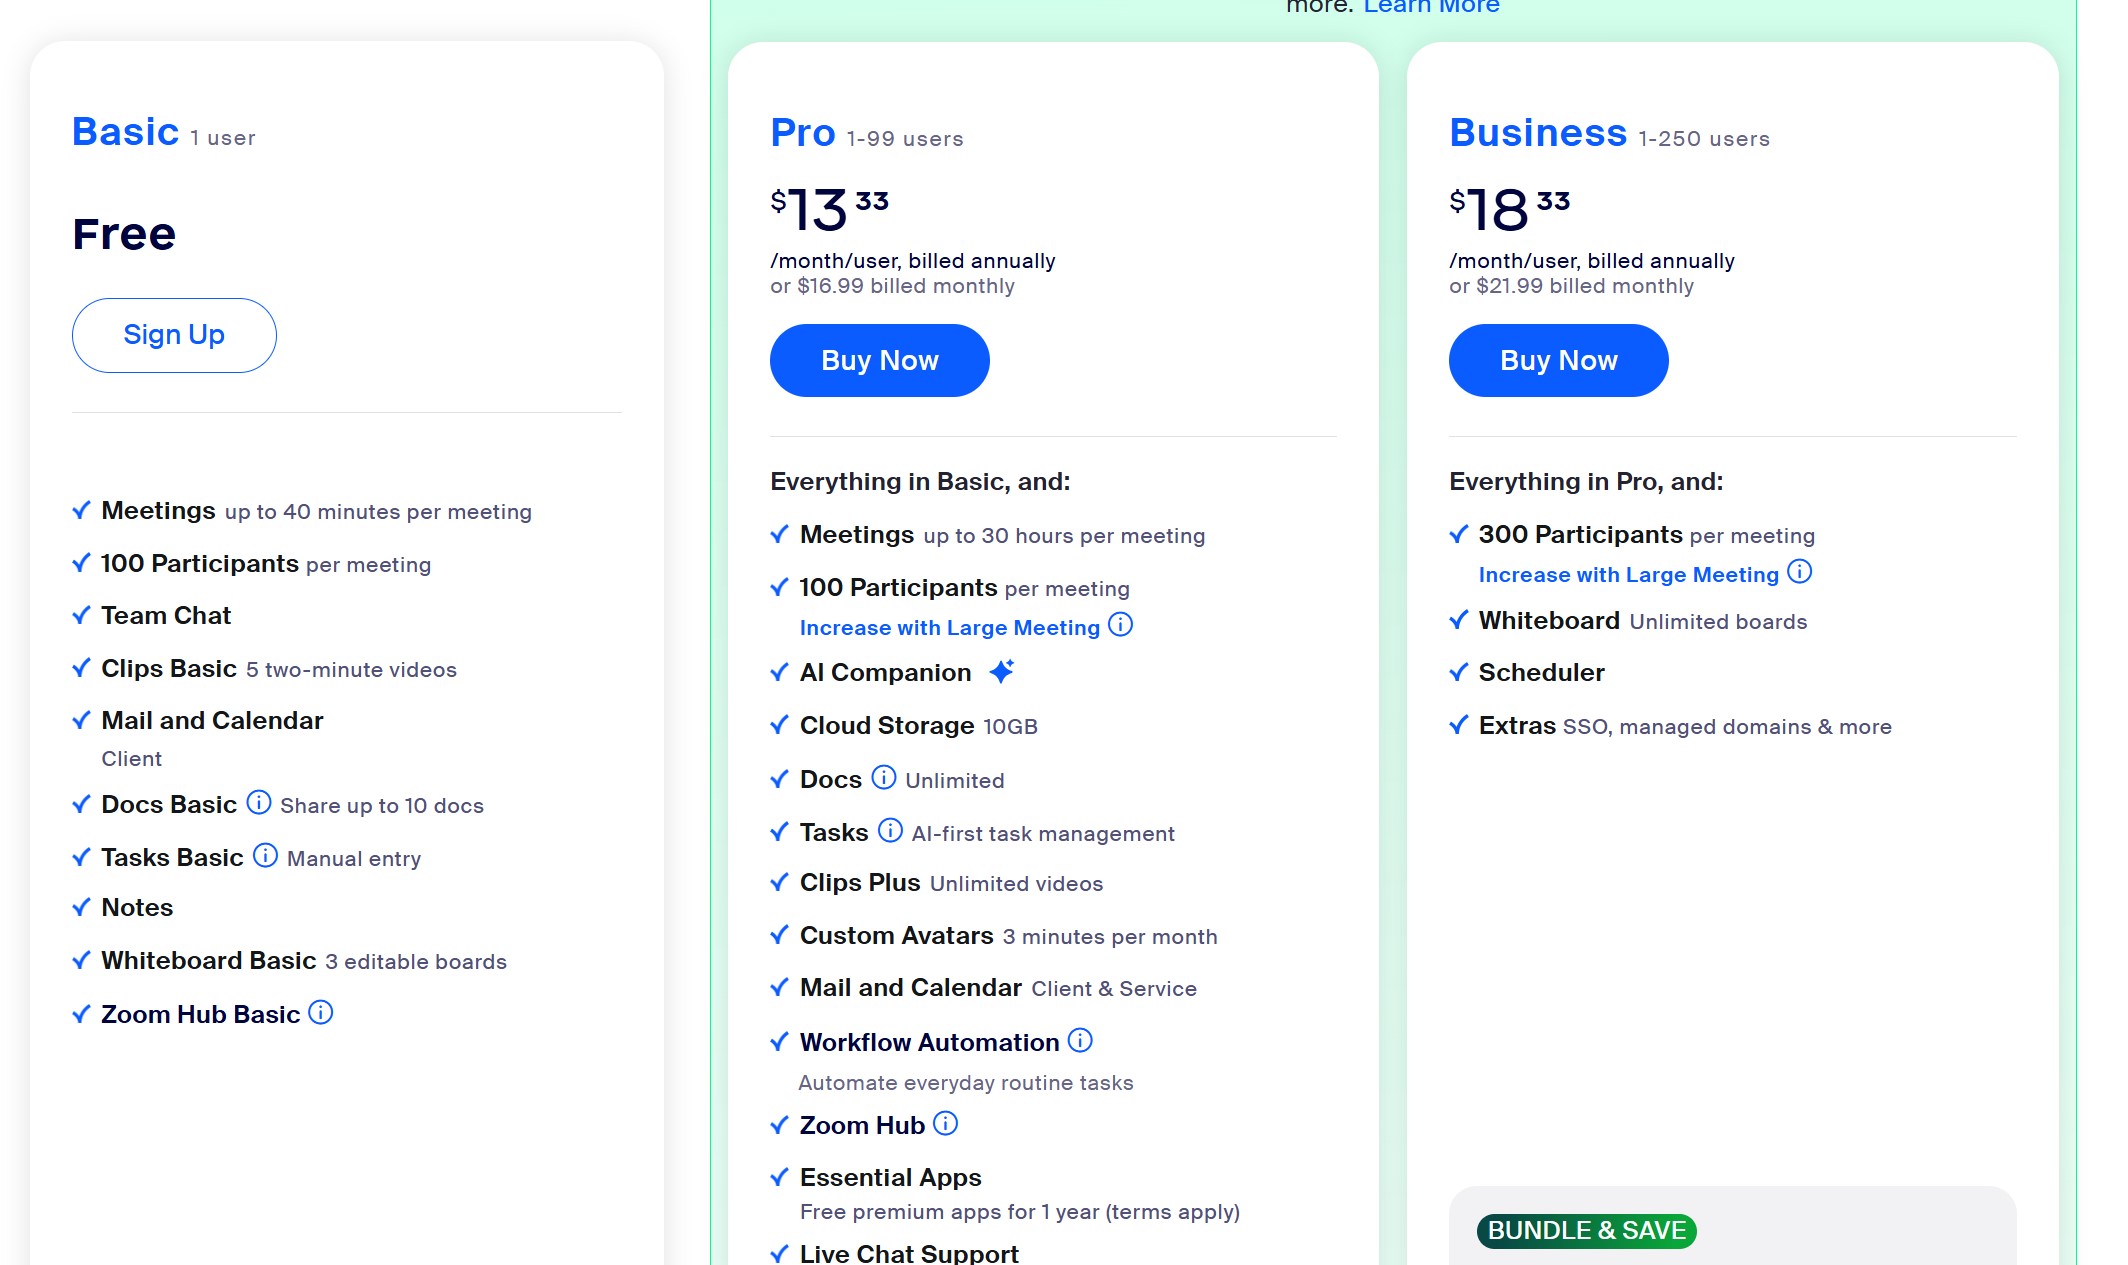Click info icon next to Pro Tasks
The image size is (2128, 1265).
(890, 831)
